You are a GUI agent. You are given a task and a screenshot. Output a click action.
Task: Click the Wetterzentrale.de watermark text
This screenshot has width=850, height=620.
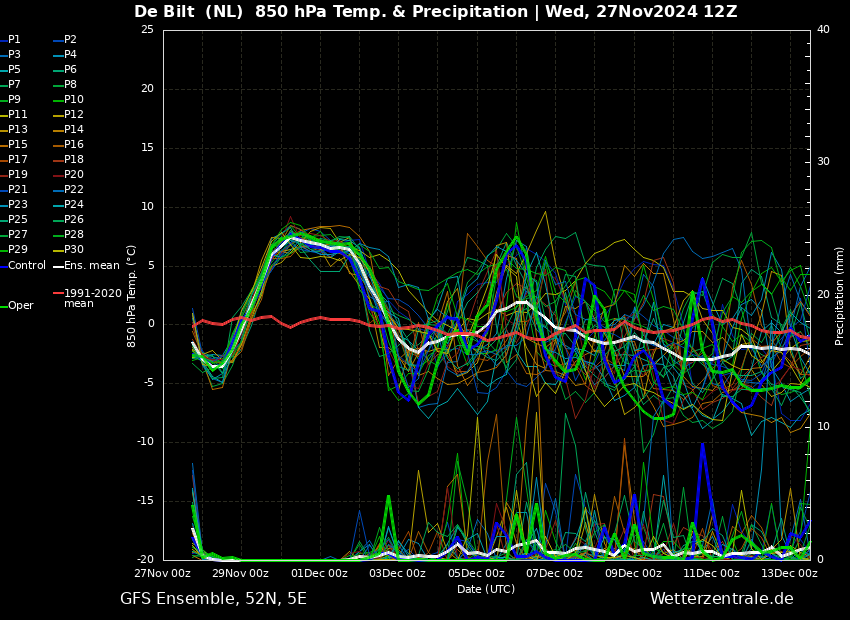722,599
